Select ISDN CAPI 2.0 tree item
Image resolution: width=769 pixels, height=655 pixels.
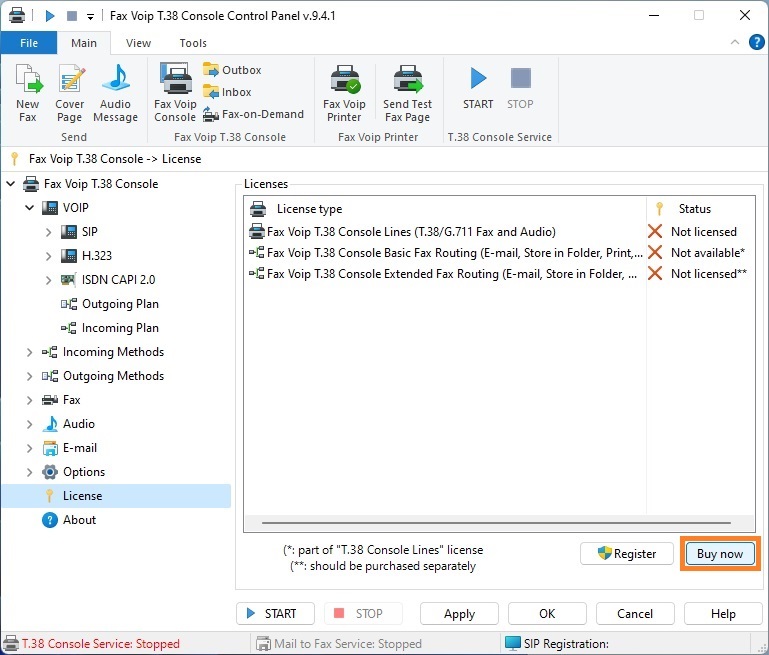(108, 280)
